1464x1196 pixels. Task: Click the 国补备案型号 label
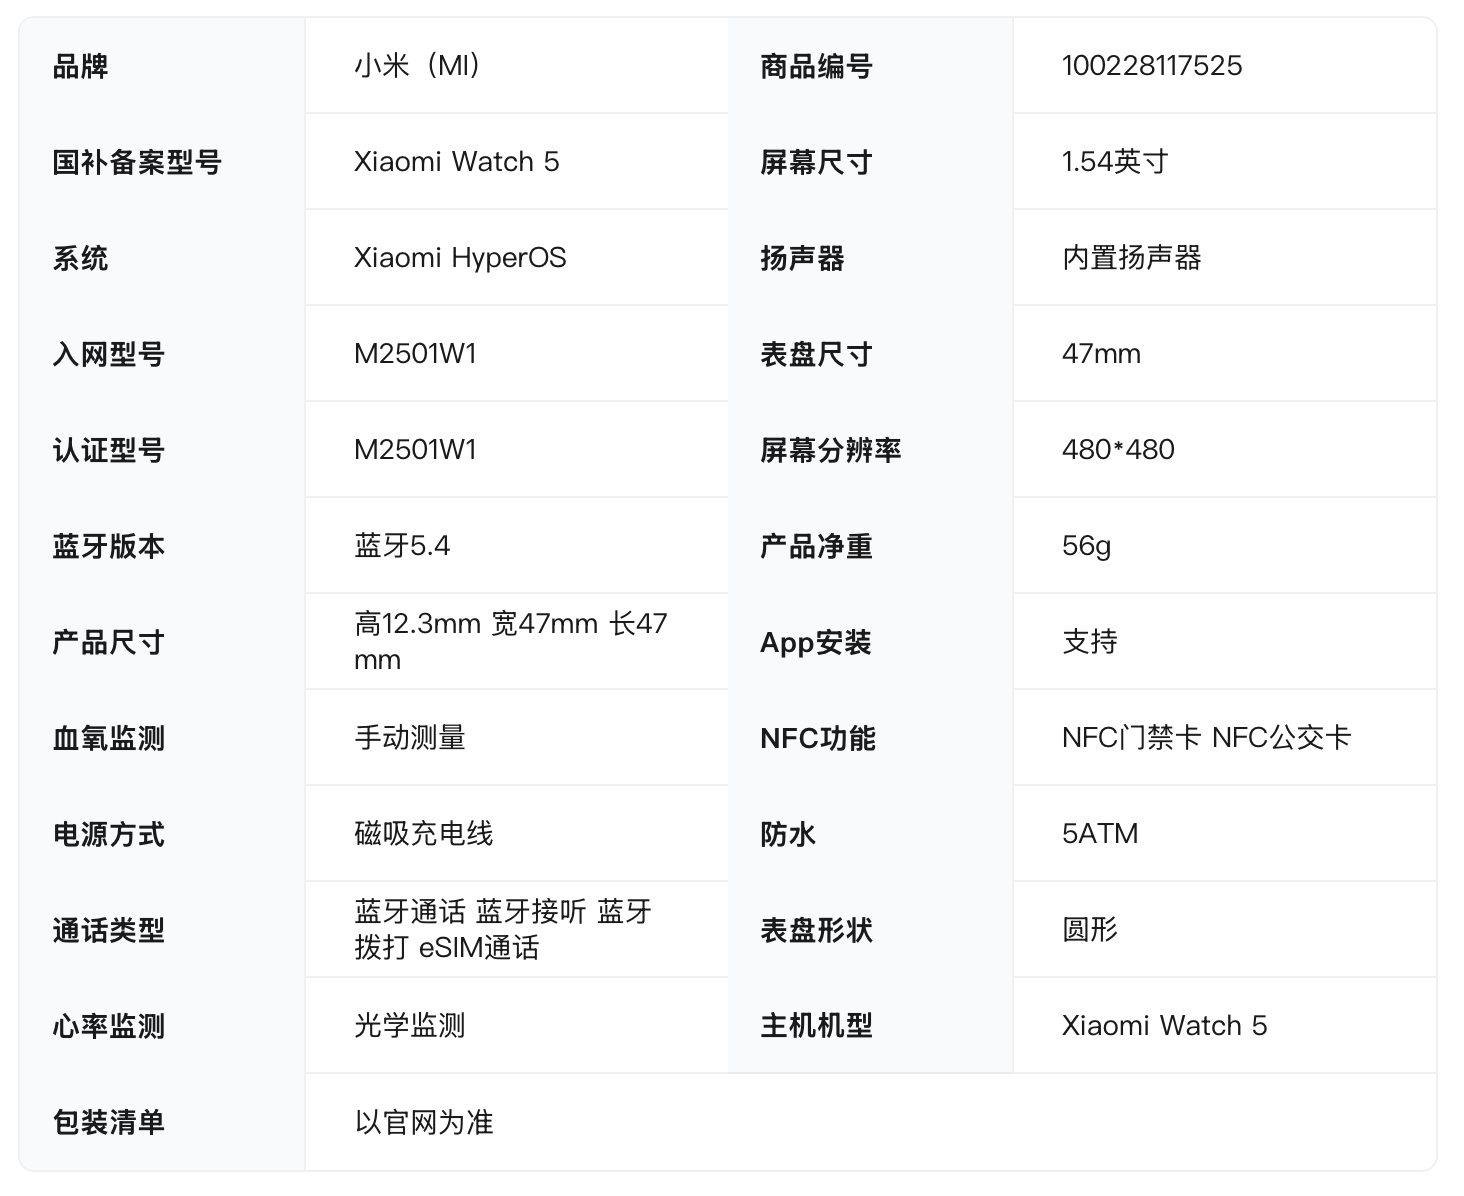(137, 162)
